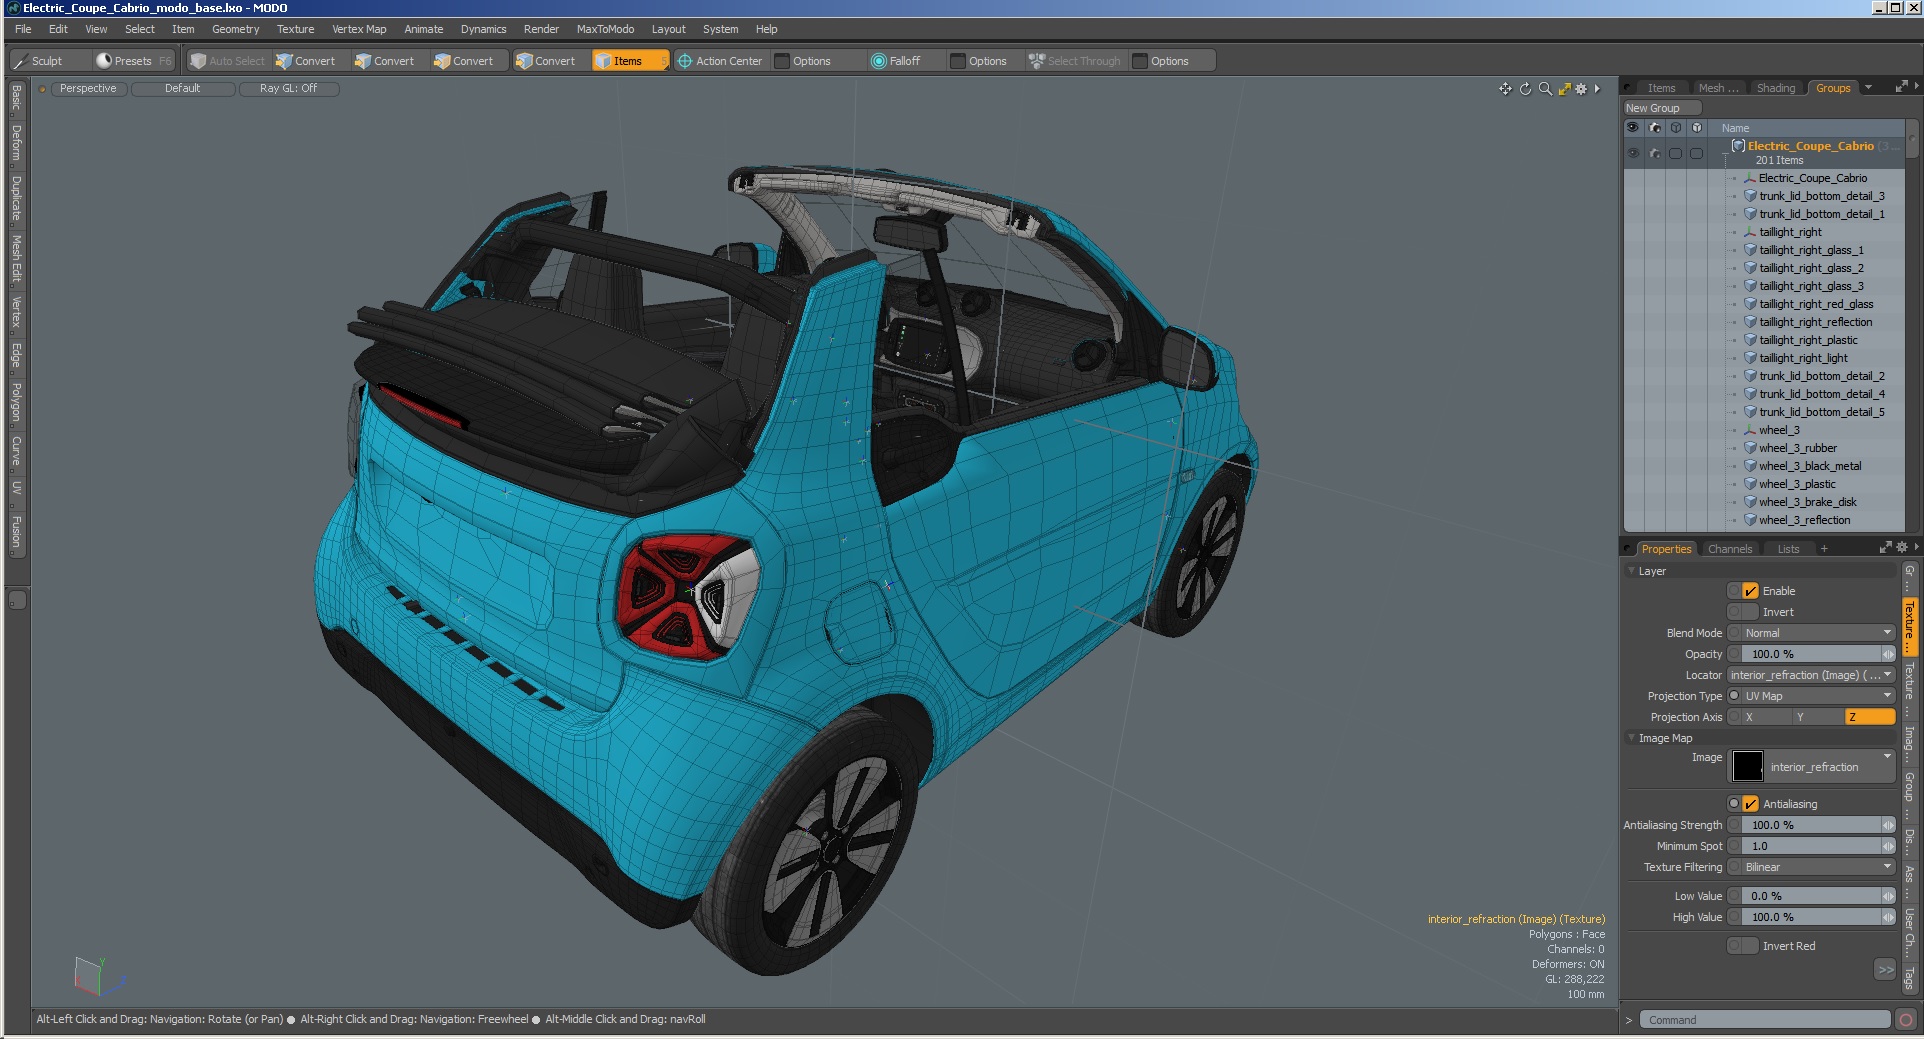Open the Vertex Map menu
The image size is (1924, 1039).
tap(359, 29)
